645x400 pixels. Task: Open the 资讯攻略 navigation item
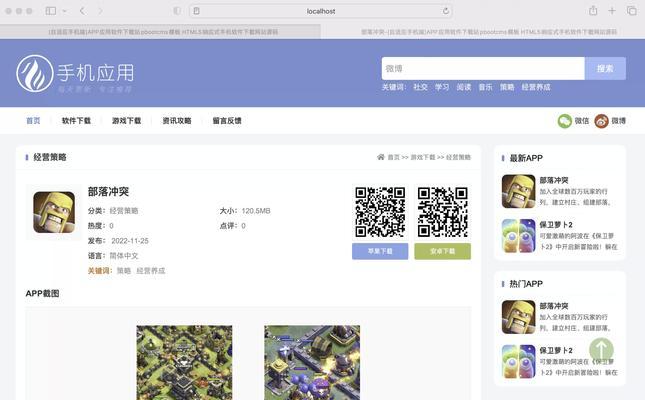[x=177, y=121]
